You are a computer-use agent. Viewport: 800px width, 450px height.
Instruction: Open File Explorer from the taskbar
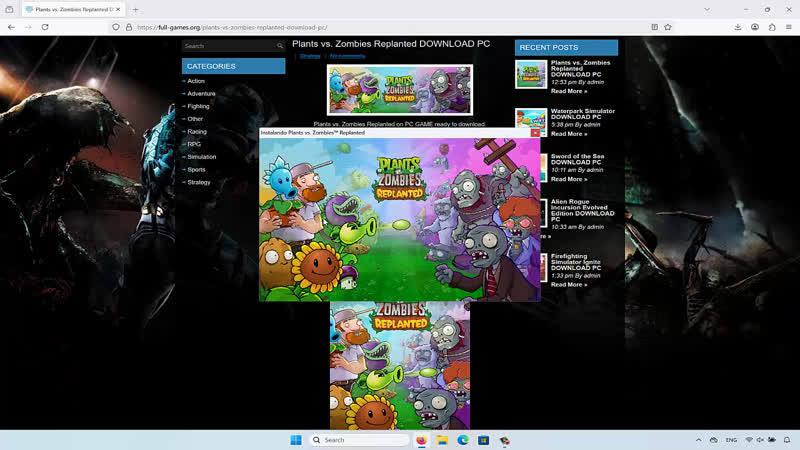tap(442, 440)
